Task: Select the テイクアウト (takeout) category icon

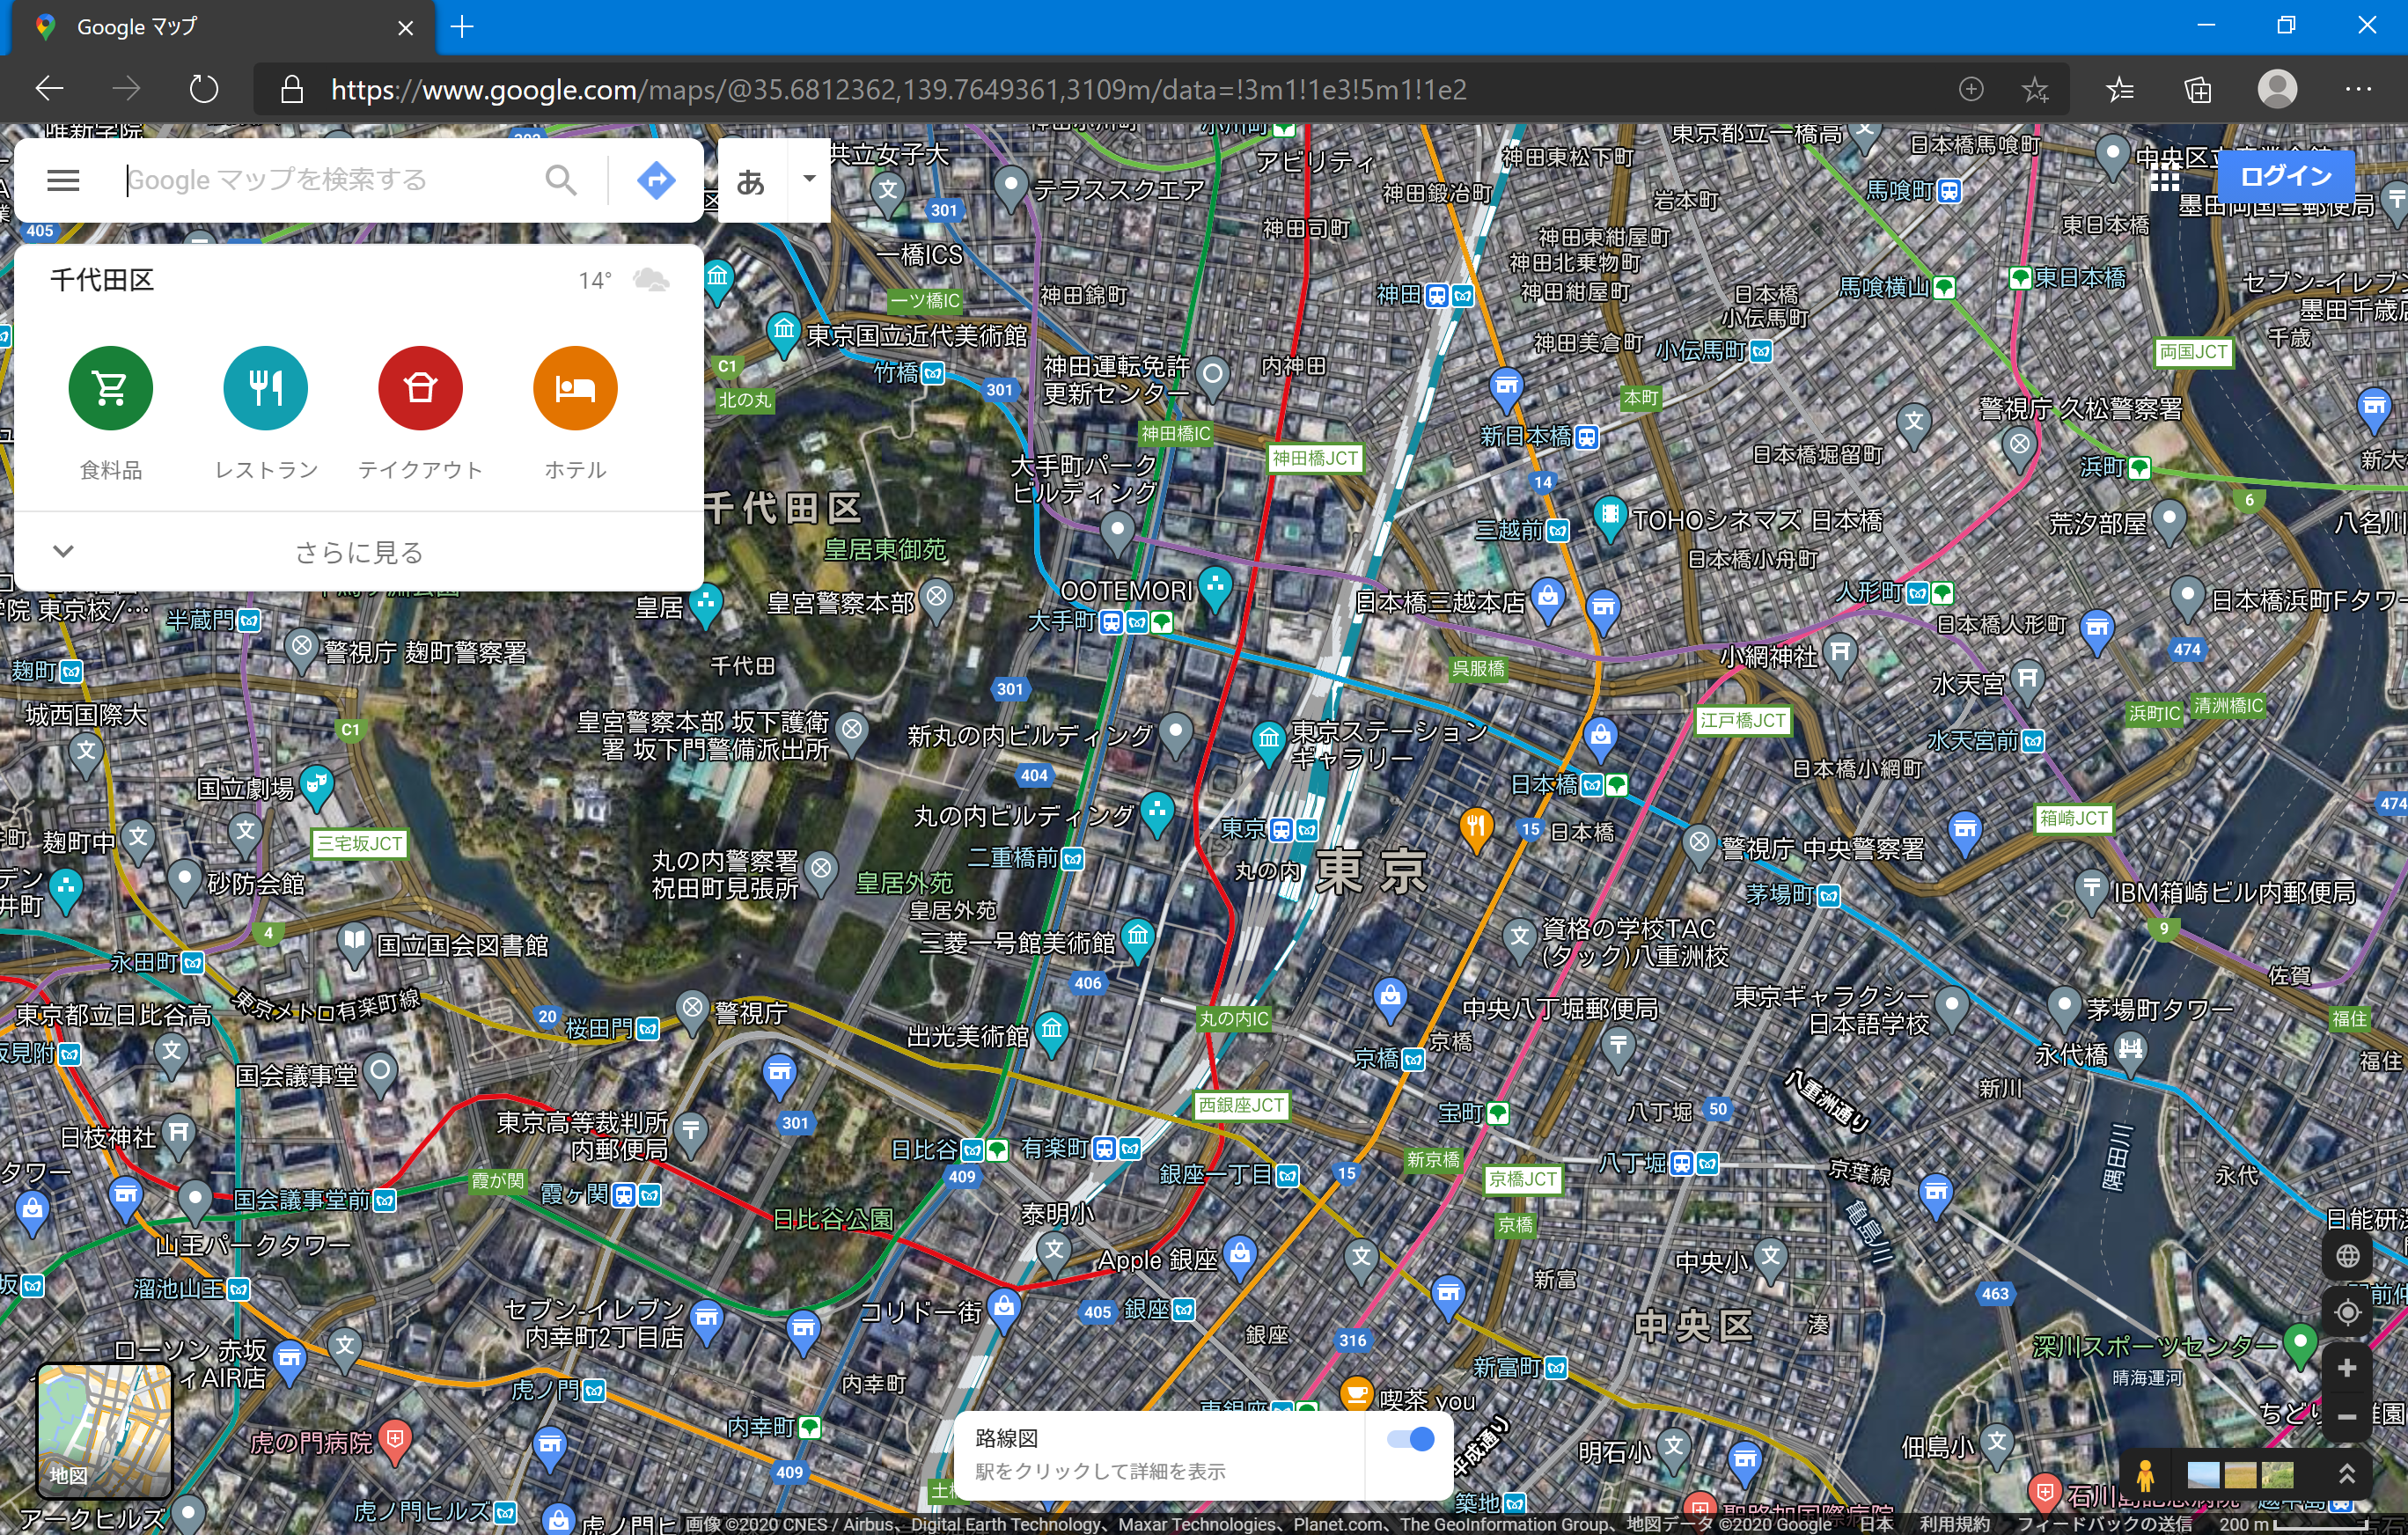Action: [419, 388]
